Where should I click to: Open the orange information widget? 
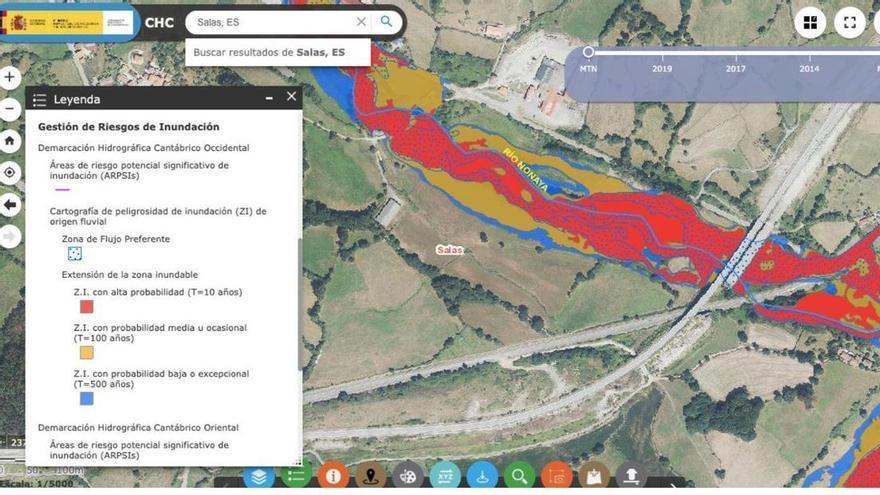pos(333,476)
